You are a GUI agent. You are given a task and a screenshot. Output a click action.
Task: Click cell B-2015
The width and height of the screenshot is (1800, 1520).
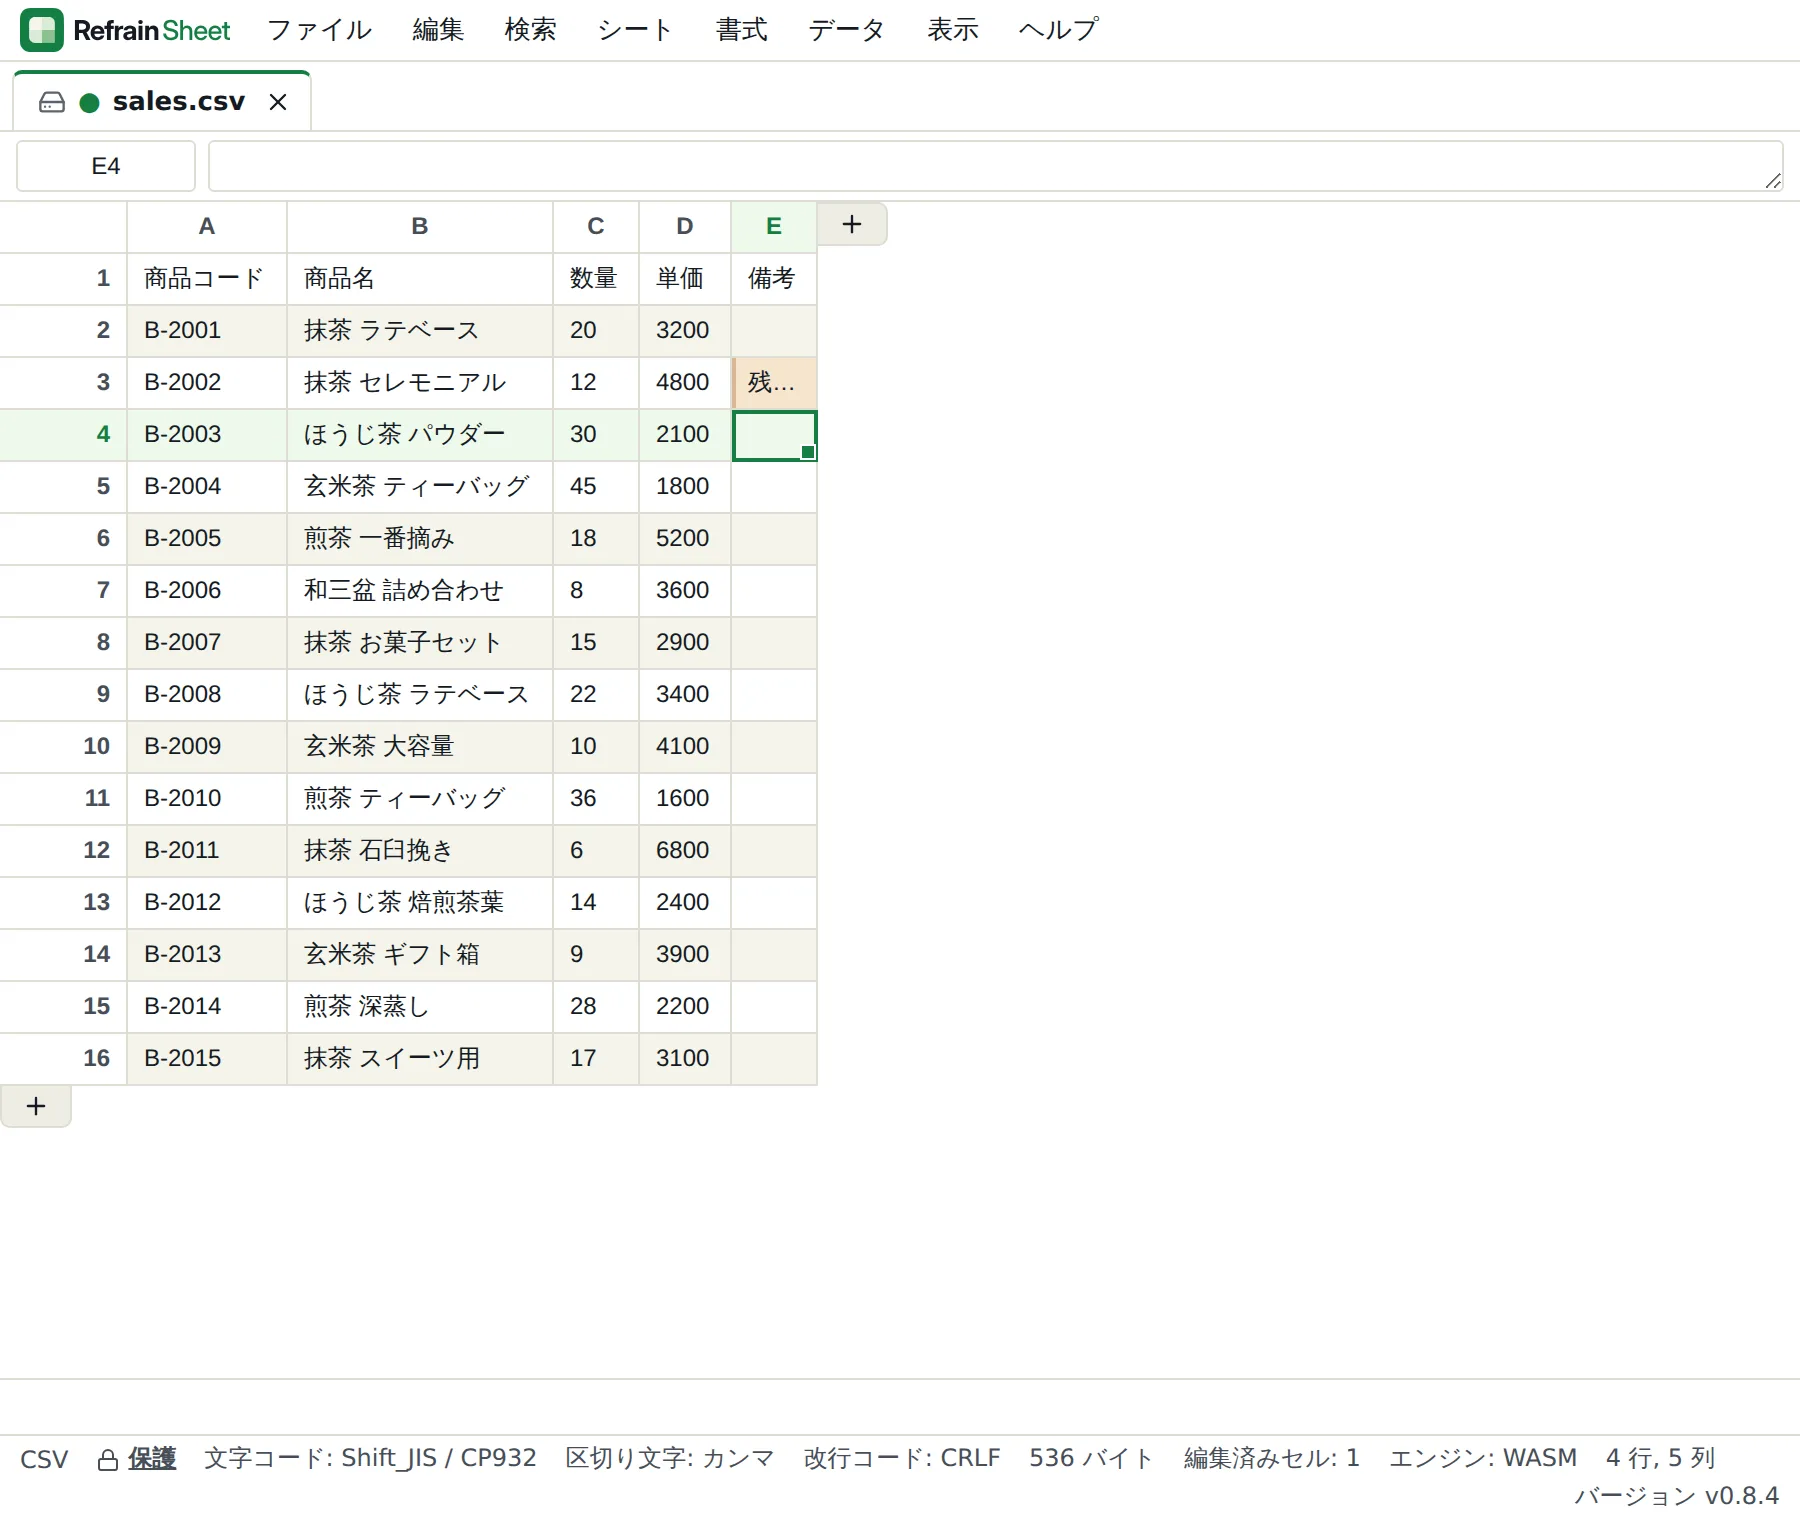pyautogui.click(x=207, y=1058)
